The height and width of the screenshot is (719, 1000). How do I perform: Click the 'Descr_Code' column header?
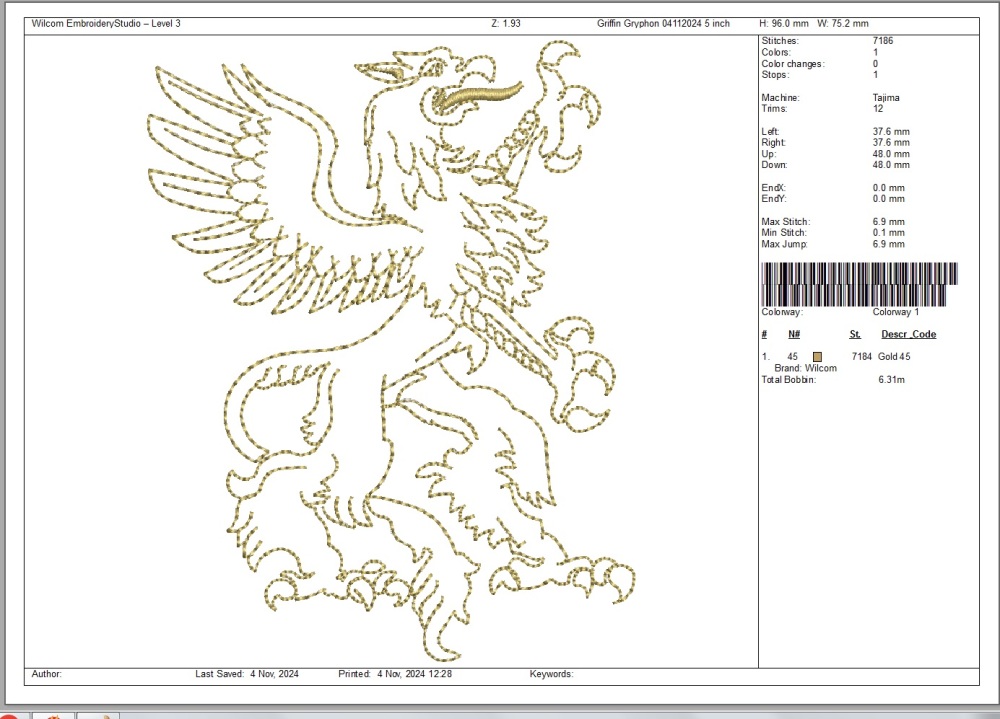tap(909, 334)
